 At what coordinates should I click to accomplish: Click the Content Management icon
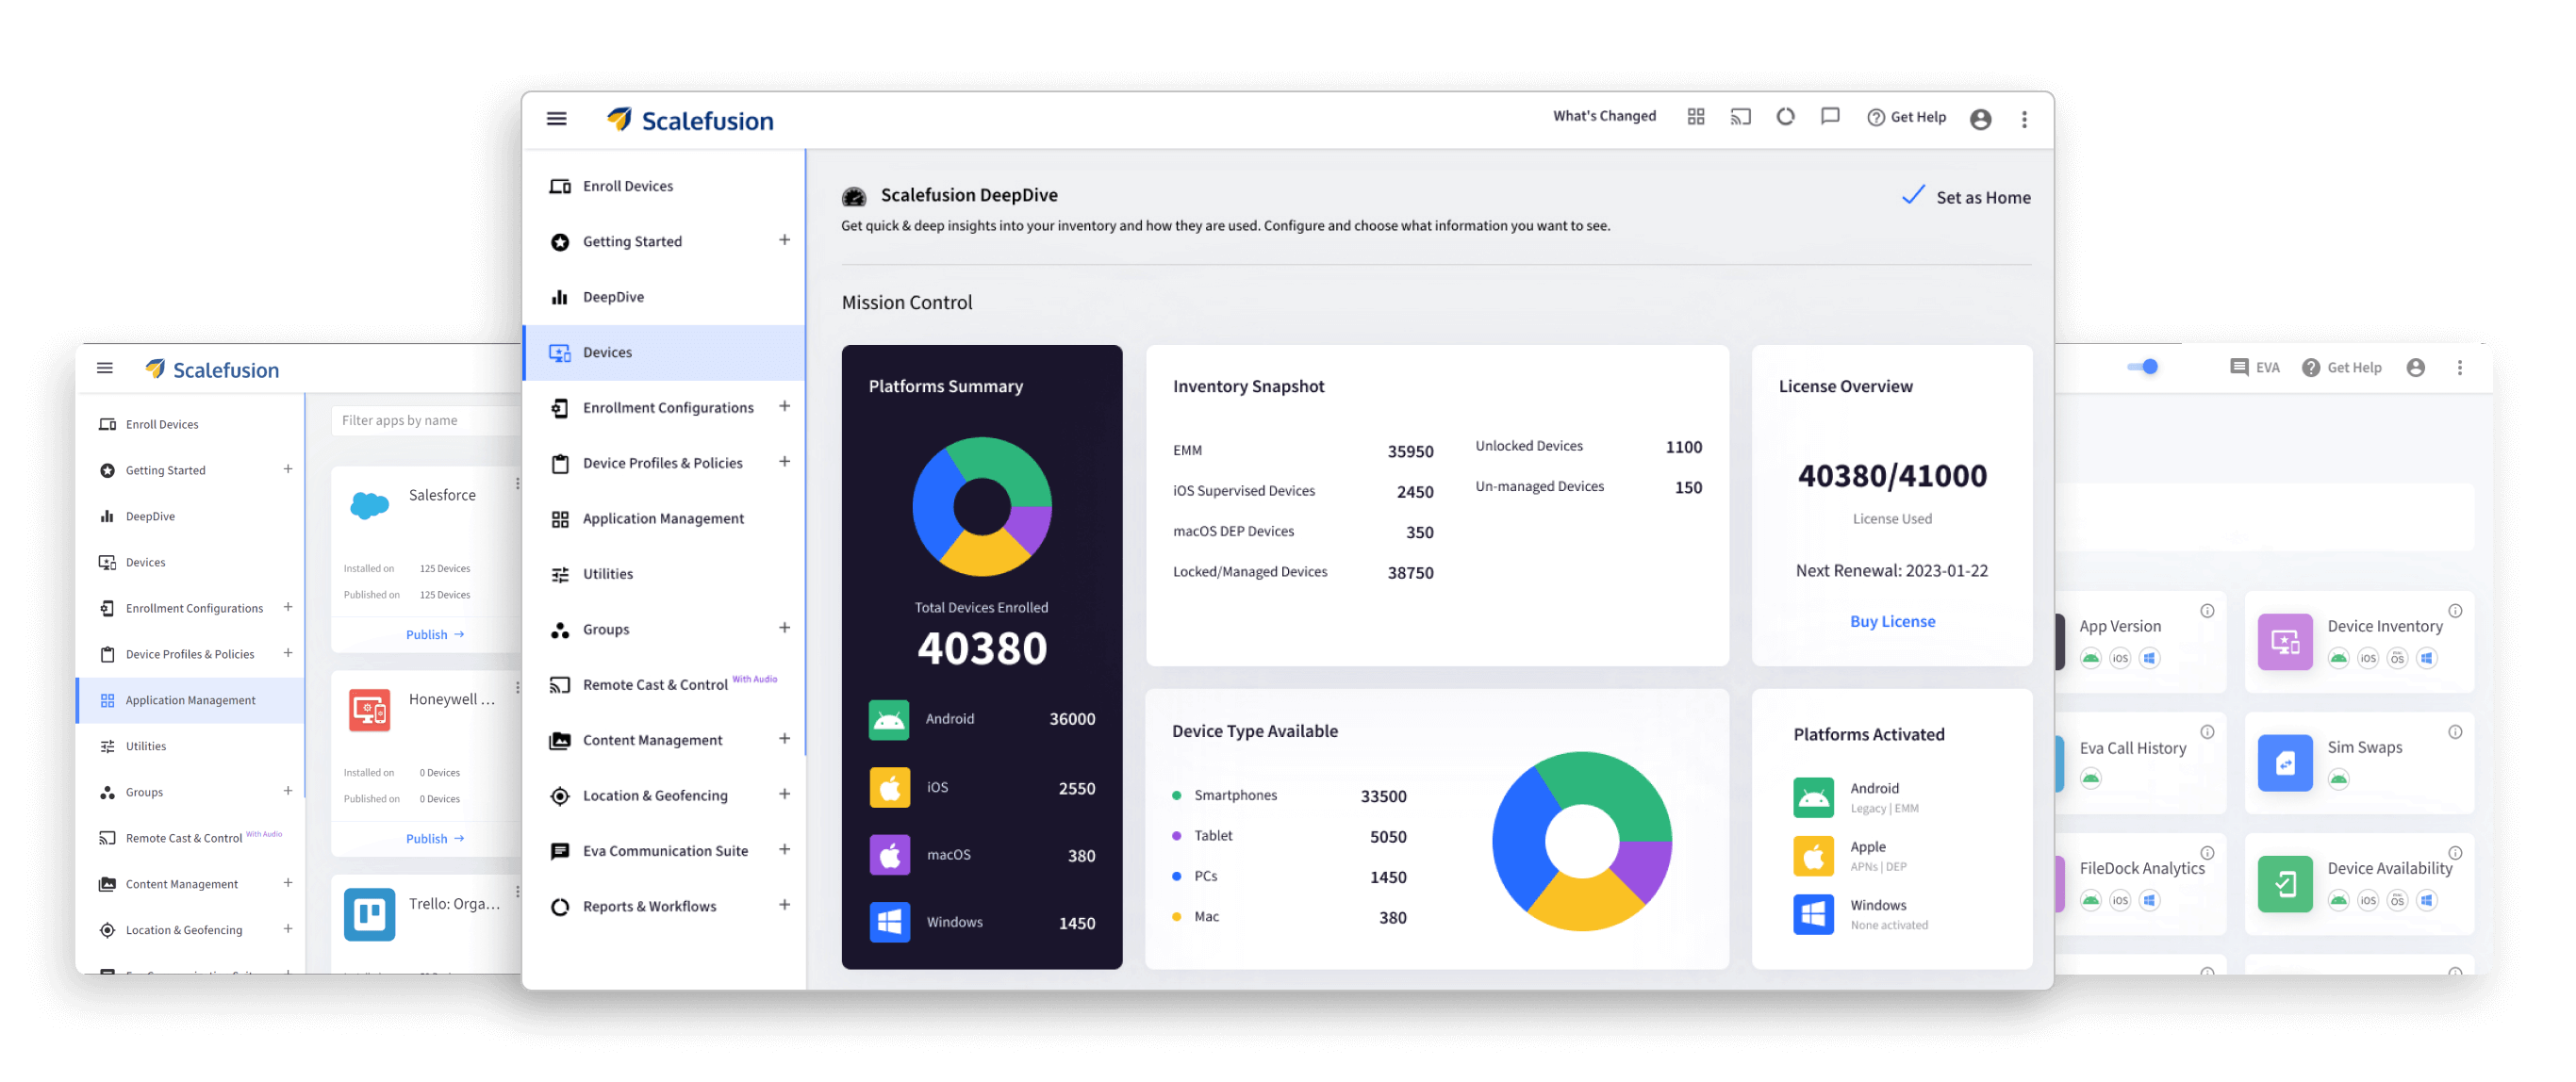pyautogui.click(x=558, y=739)
